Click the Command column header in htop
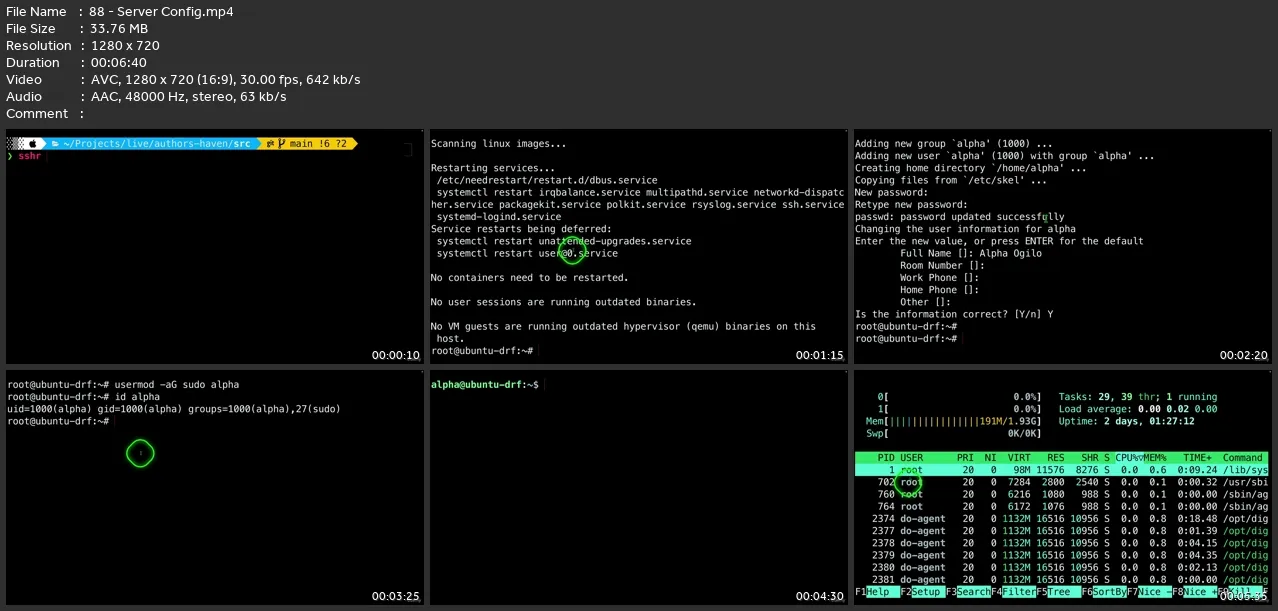 click(x=1244, y=458)
